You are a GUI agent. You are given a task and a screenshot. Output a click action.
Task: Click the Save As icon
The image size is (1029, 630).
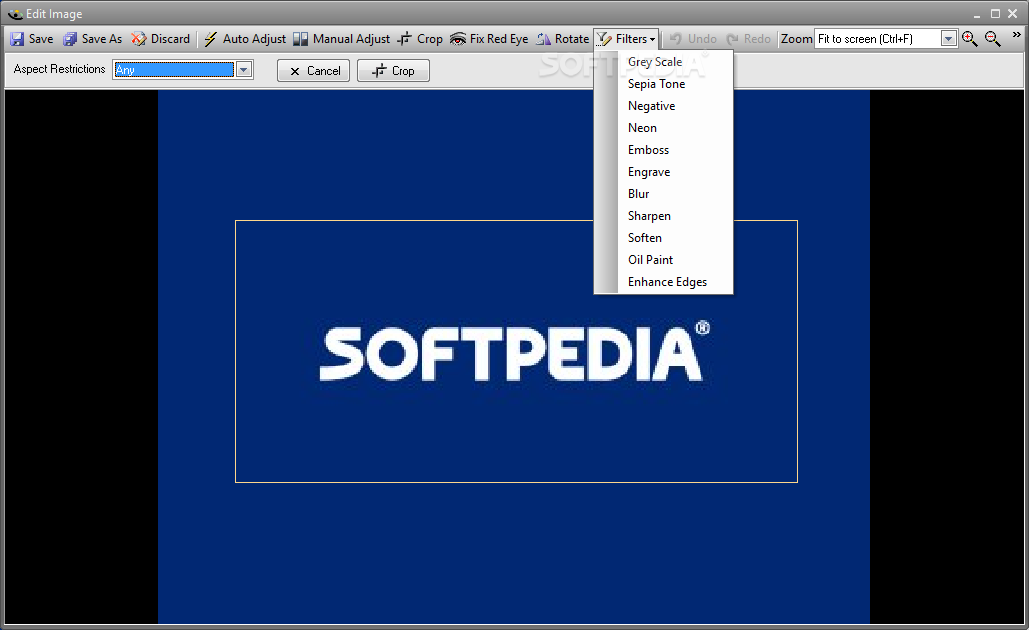70,39
